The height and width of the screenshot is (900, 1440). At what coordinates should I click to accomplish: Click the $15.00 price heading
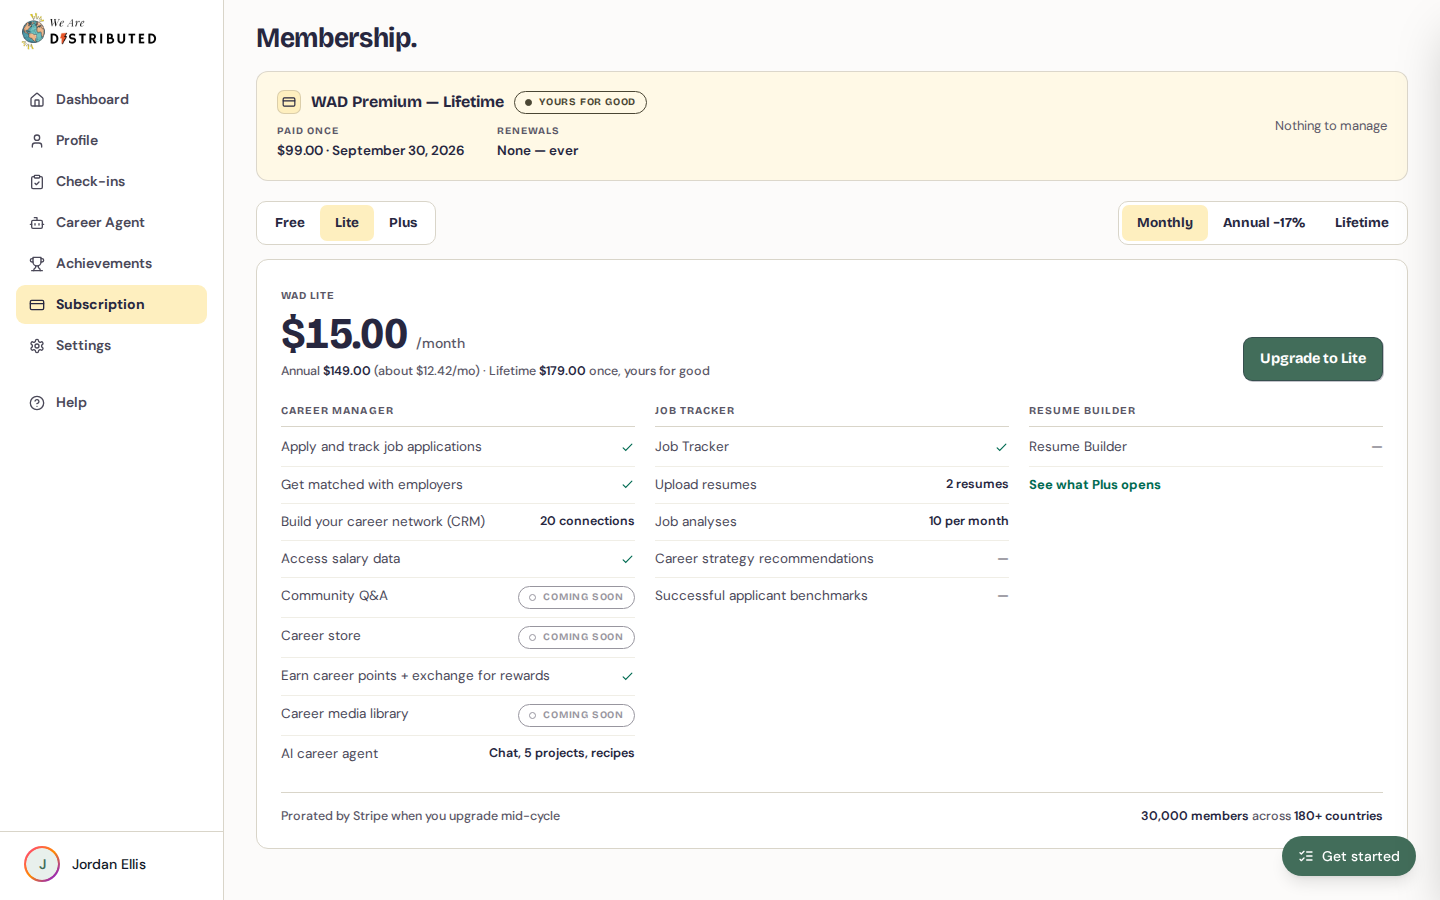pos(344,334)
